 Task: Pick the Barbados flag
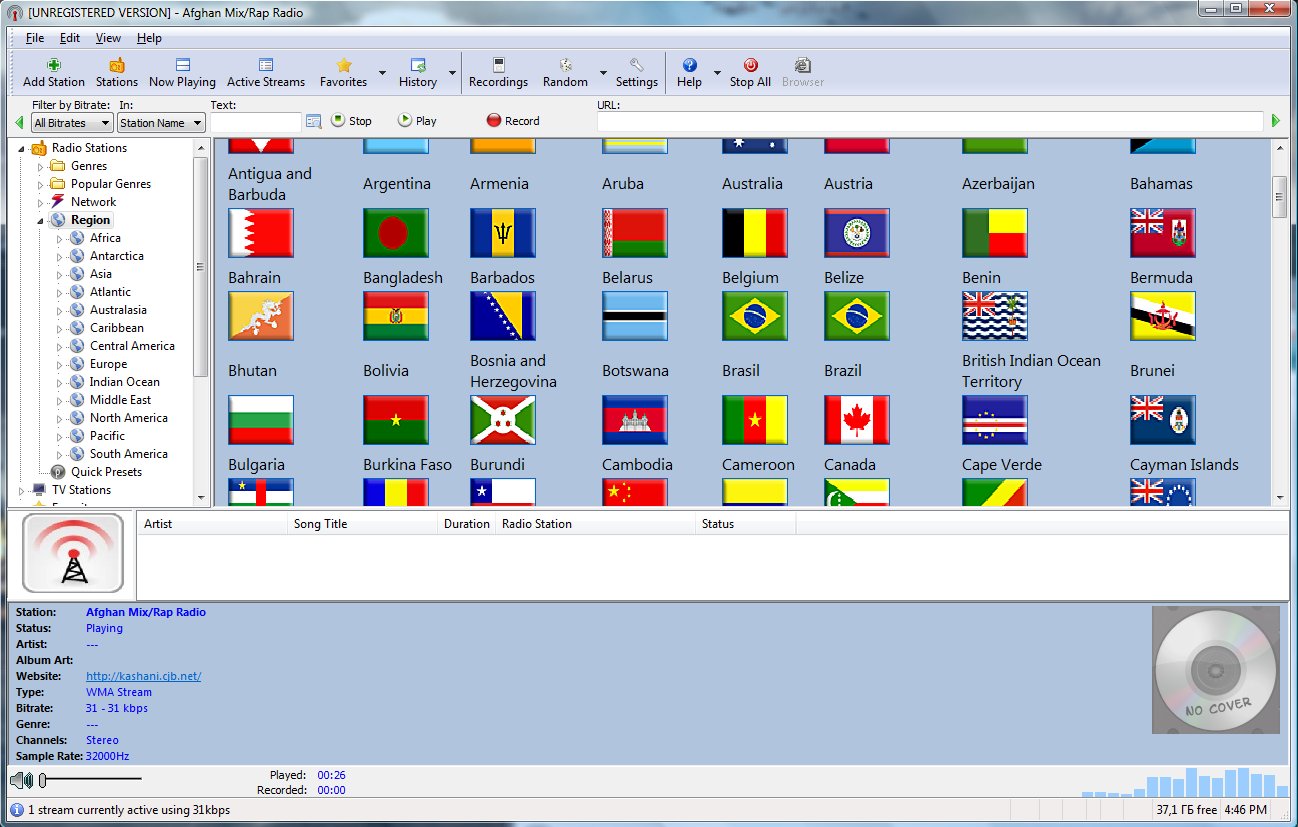[x=503, y=233]
